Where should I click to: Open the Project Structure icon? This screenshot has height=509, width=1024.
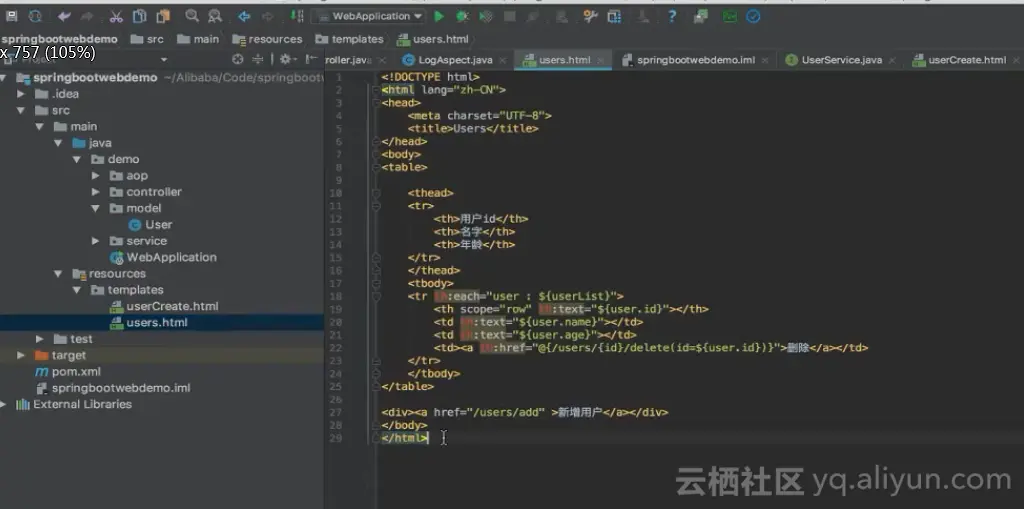coord(615,16)
